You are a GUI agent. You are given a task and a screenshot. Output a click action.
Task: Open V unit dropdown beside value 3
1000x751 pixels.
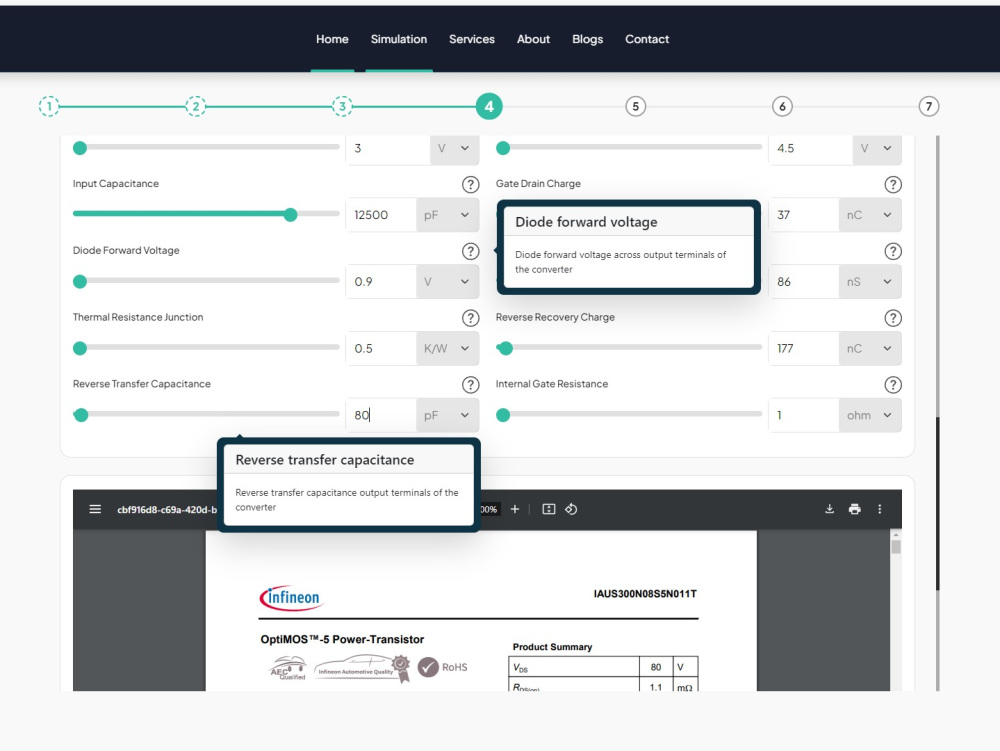[454, 149]
